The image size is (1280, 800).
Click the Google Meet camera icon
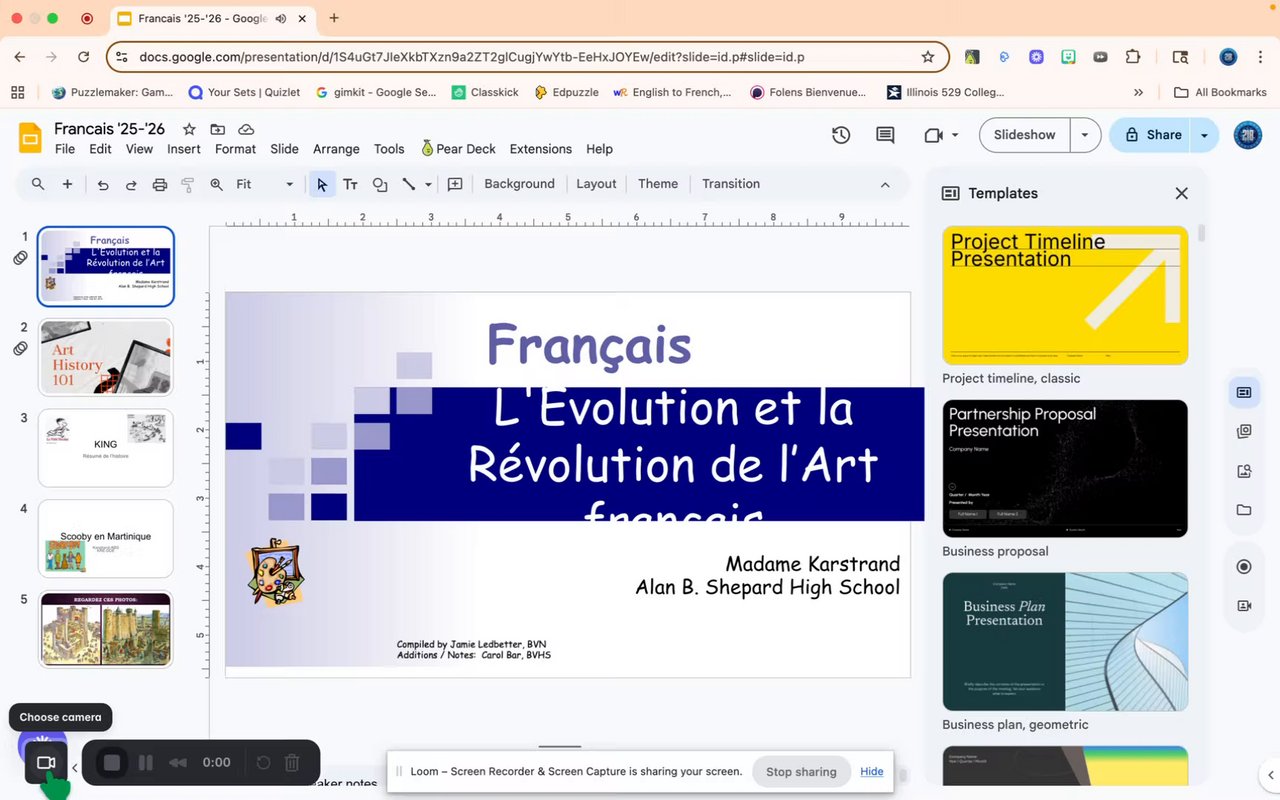click(x=934, y=135)
